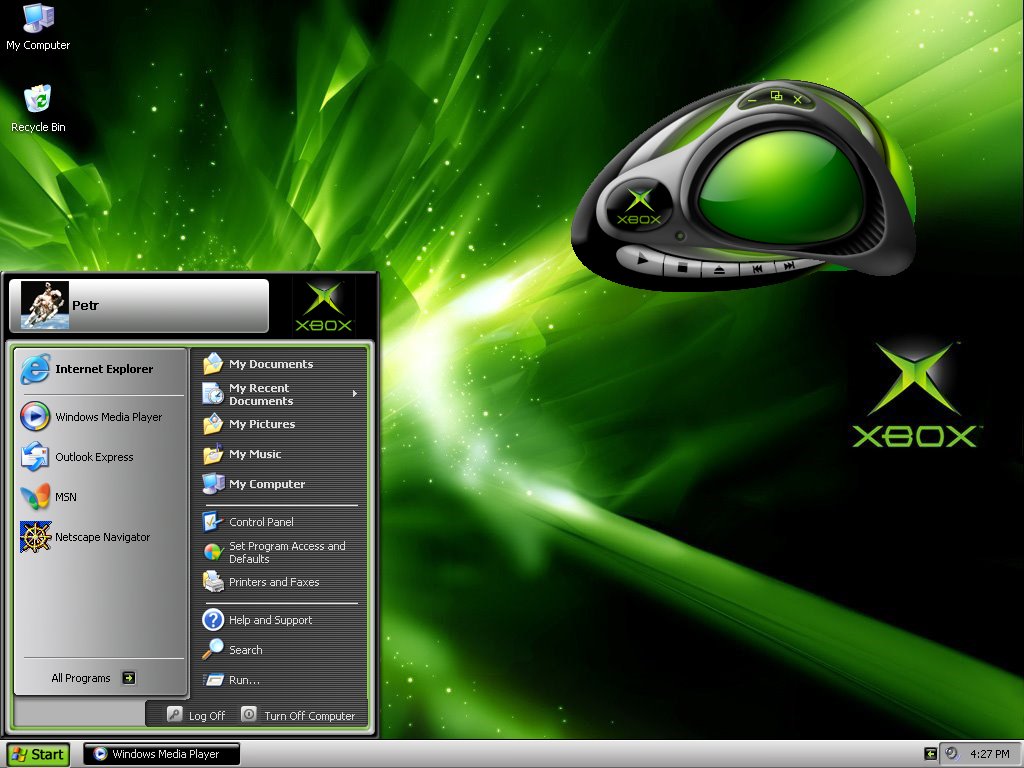The image size is (1024, 768).
Task: Switch to Windows Media Player taskbar button
Action: [162, 754]
